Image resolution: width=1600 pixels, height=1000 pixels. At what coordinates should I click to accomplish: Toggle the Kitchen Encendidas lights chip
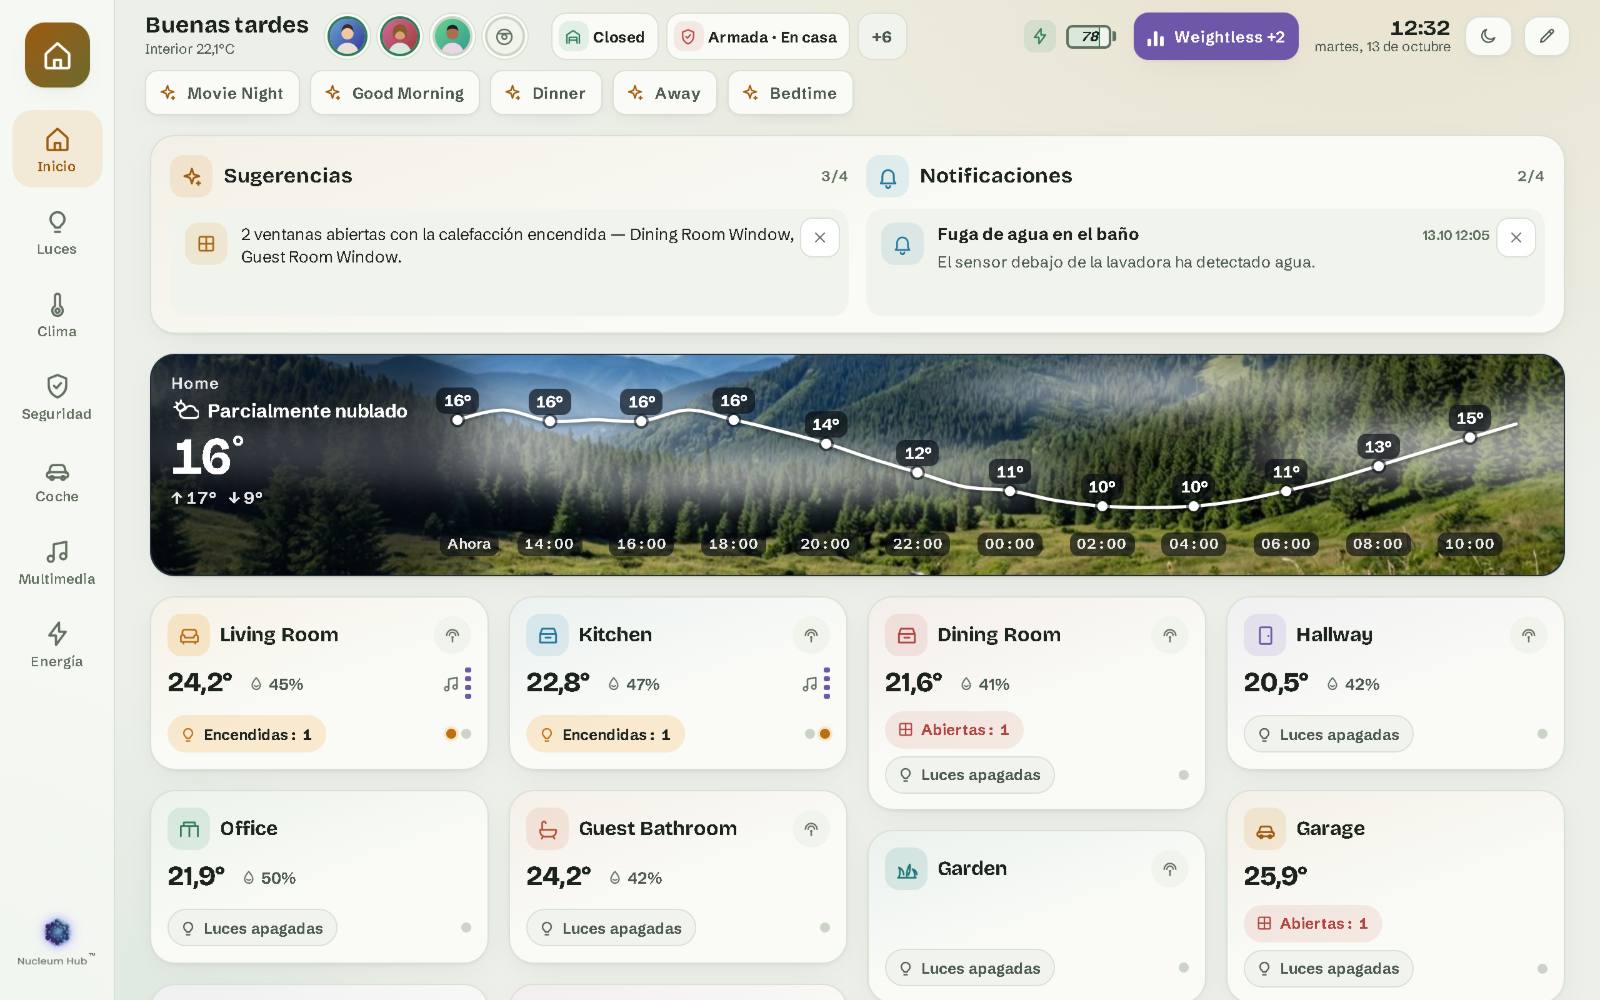tap(606, 734)
